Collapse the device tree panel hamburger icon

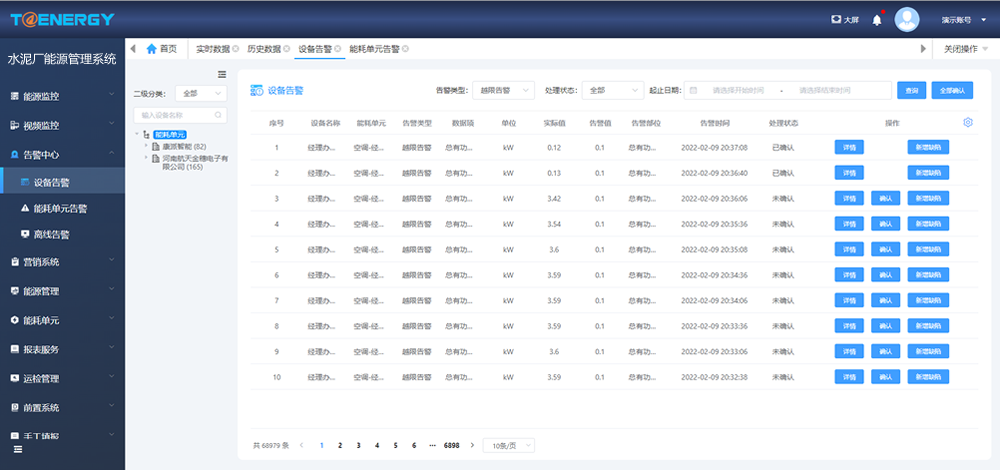click(x=222, y=74)
